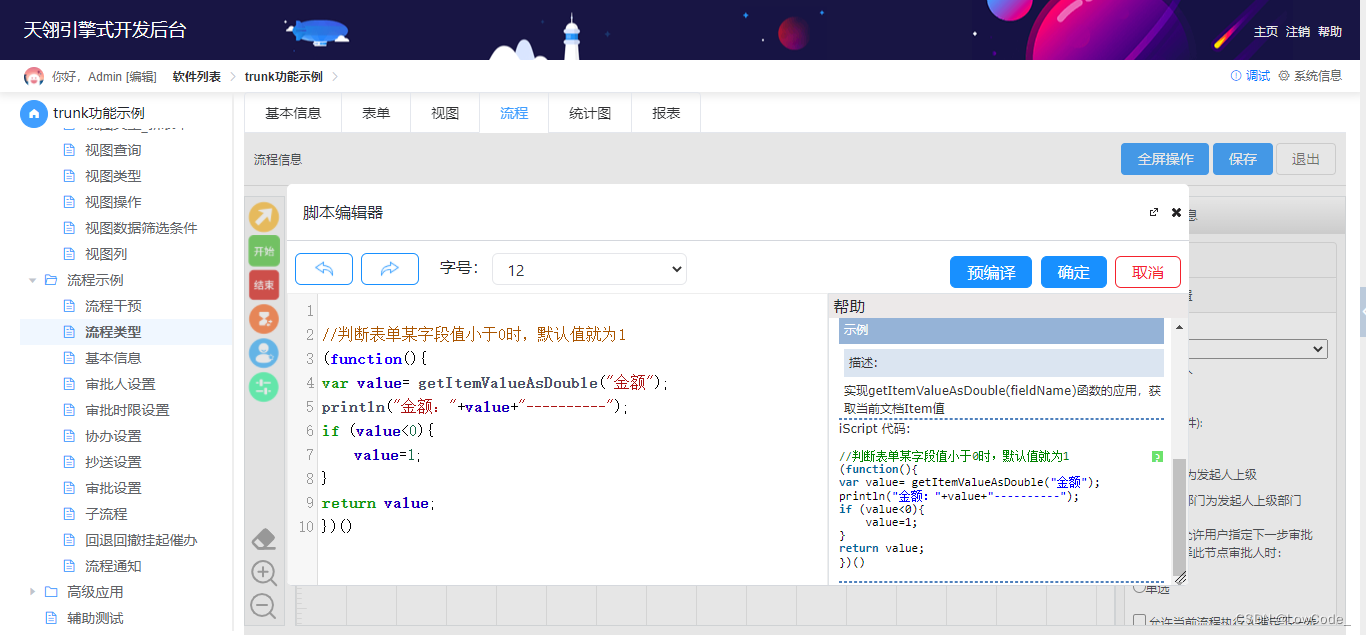This screenshot has height=635, width=1366.
Task: Open the 字号 font size dropdown
Action: 589,269
